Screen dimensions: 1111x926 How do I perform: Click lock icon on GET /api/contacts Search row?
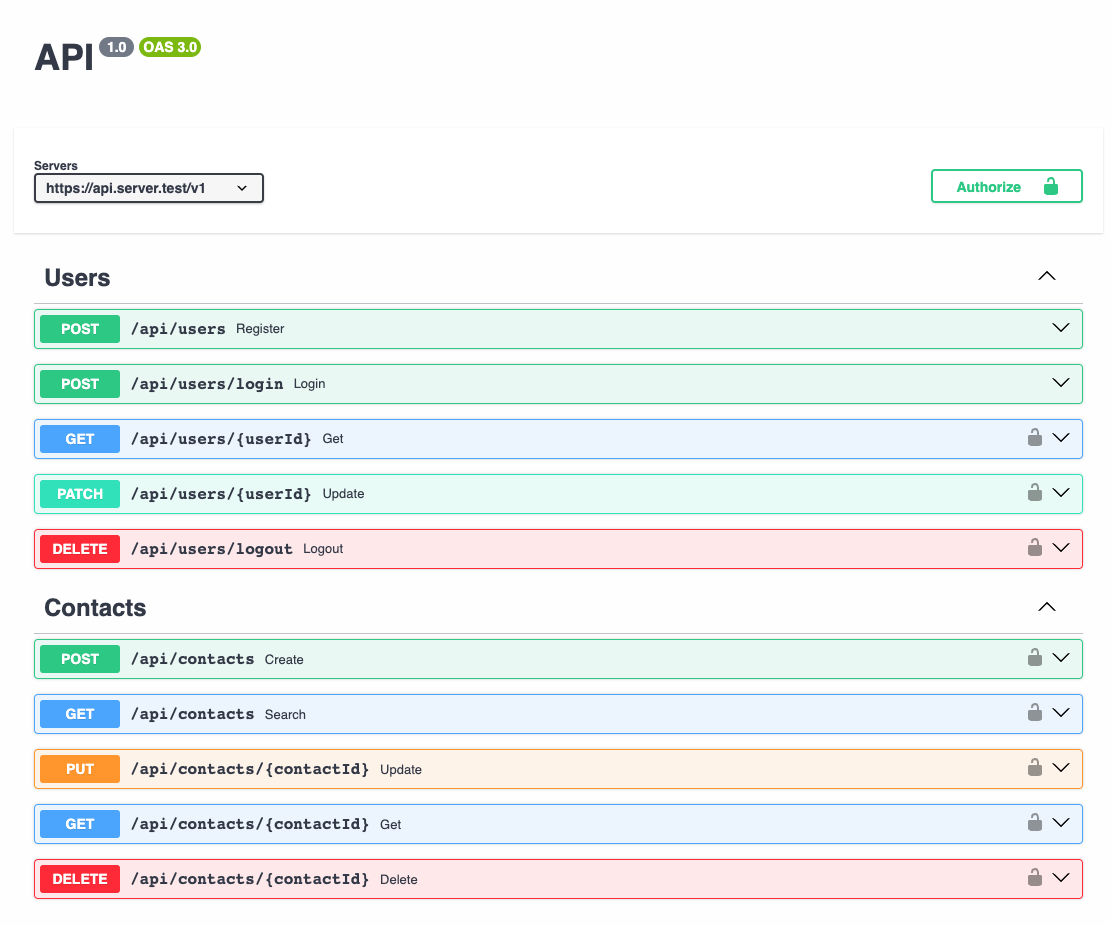[x=1034, y=713]
